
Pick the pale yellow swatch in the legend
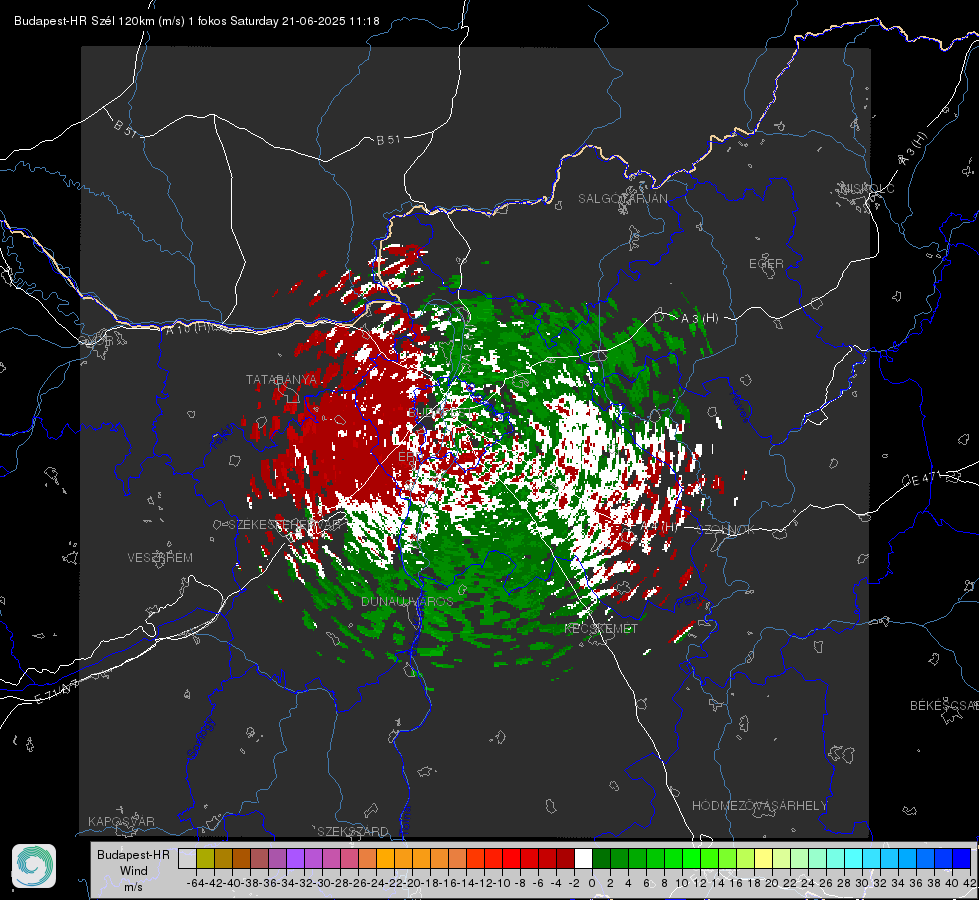pyautogui.click(x=764, y=858)
